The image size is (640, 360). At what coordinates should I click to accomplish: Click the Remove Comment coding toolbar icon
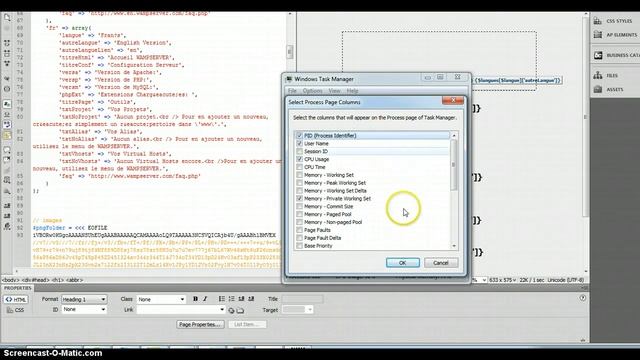pos(7,160)
